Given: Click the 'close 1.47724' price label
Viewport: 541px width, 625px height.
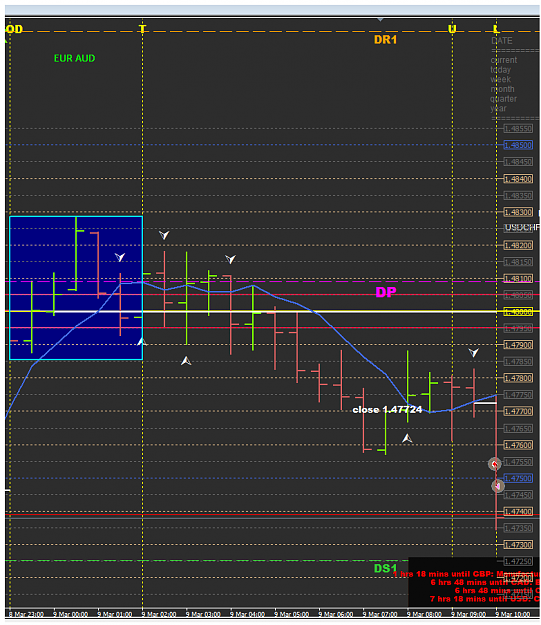Looking at the screenshot, I should pyautogui.click(x=387, y=410).
